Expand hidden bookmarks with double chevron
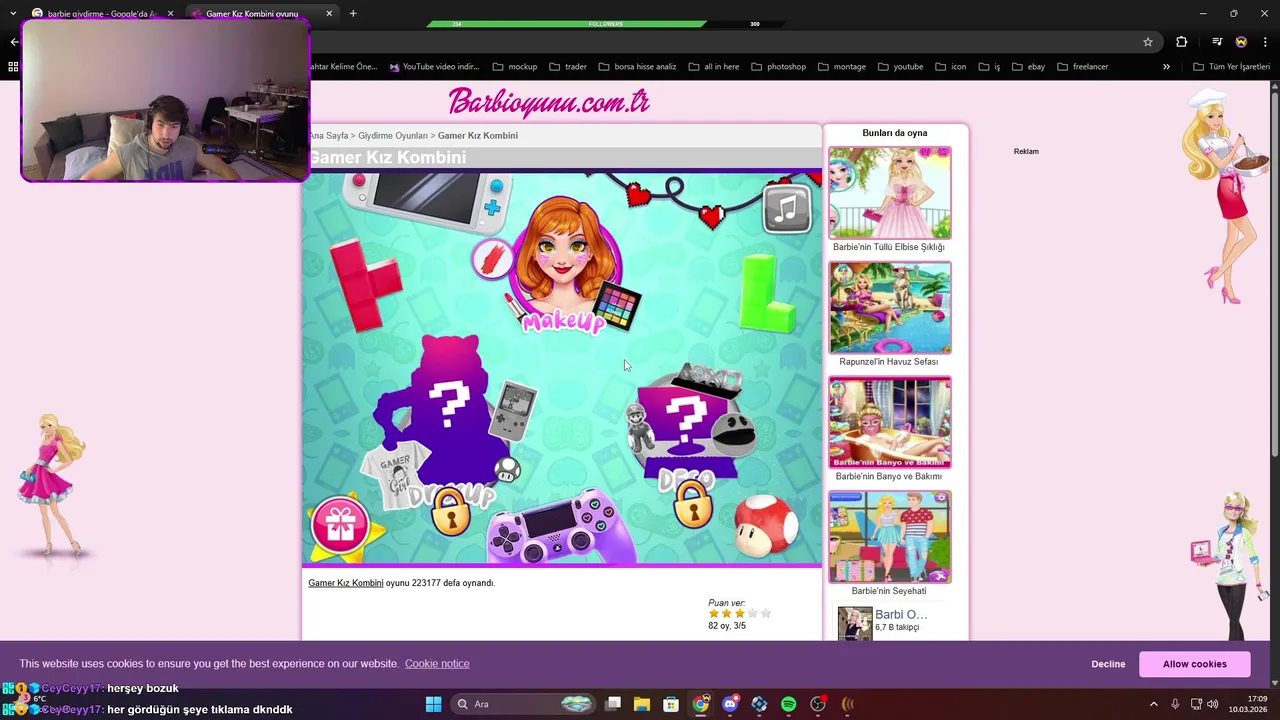The image size is (1280, 720). pos(1166,67)
